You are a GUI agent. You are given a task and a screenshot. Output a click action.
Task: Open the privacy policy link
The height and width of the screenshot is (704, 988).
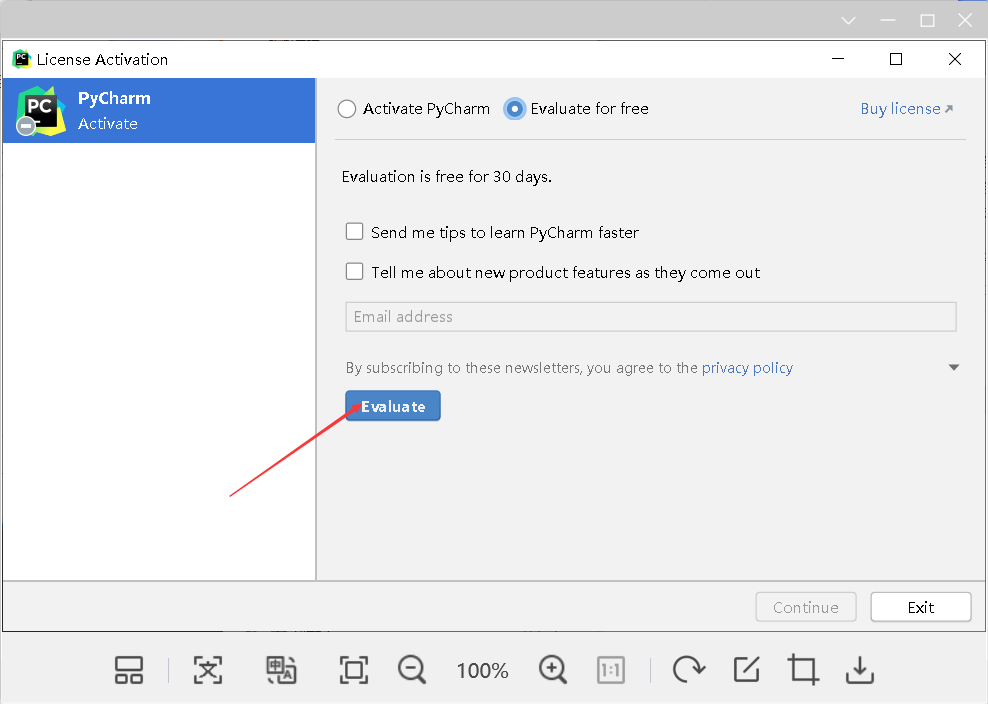747,367
